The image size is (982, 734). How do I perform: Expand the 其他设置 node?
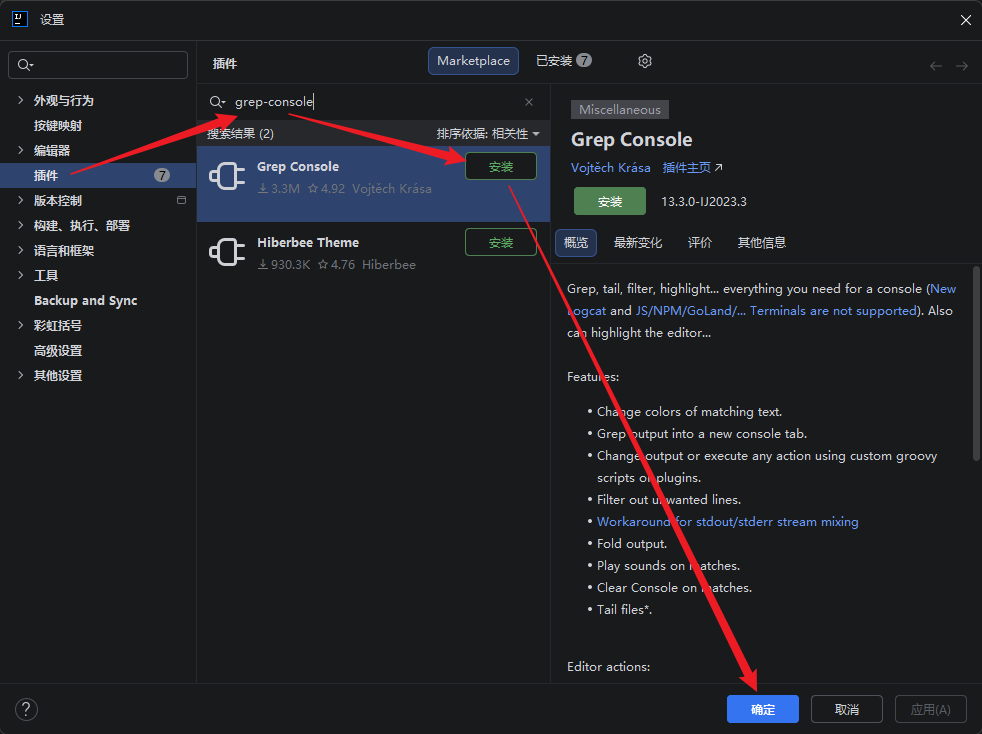21,375
